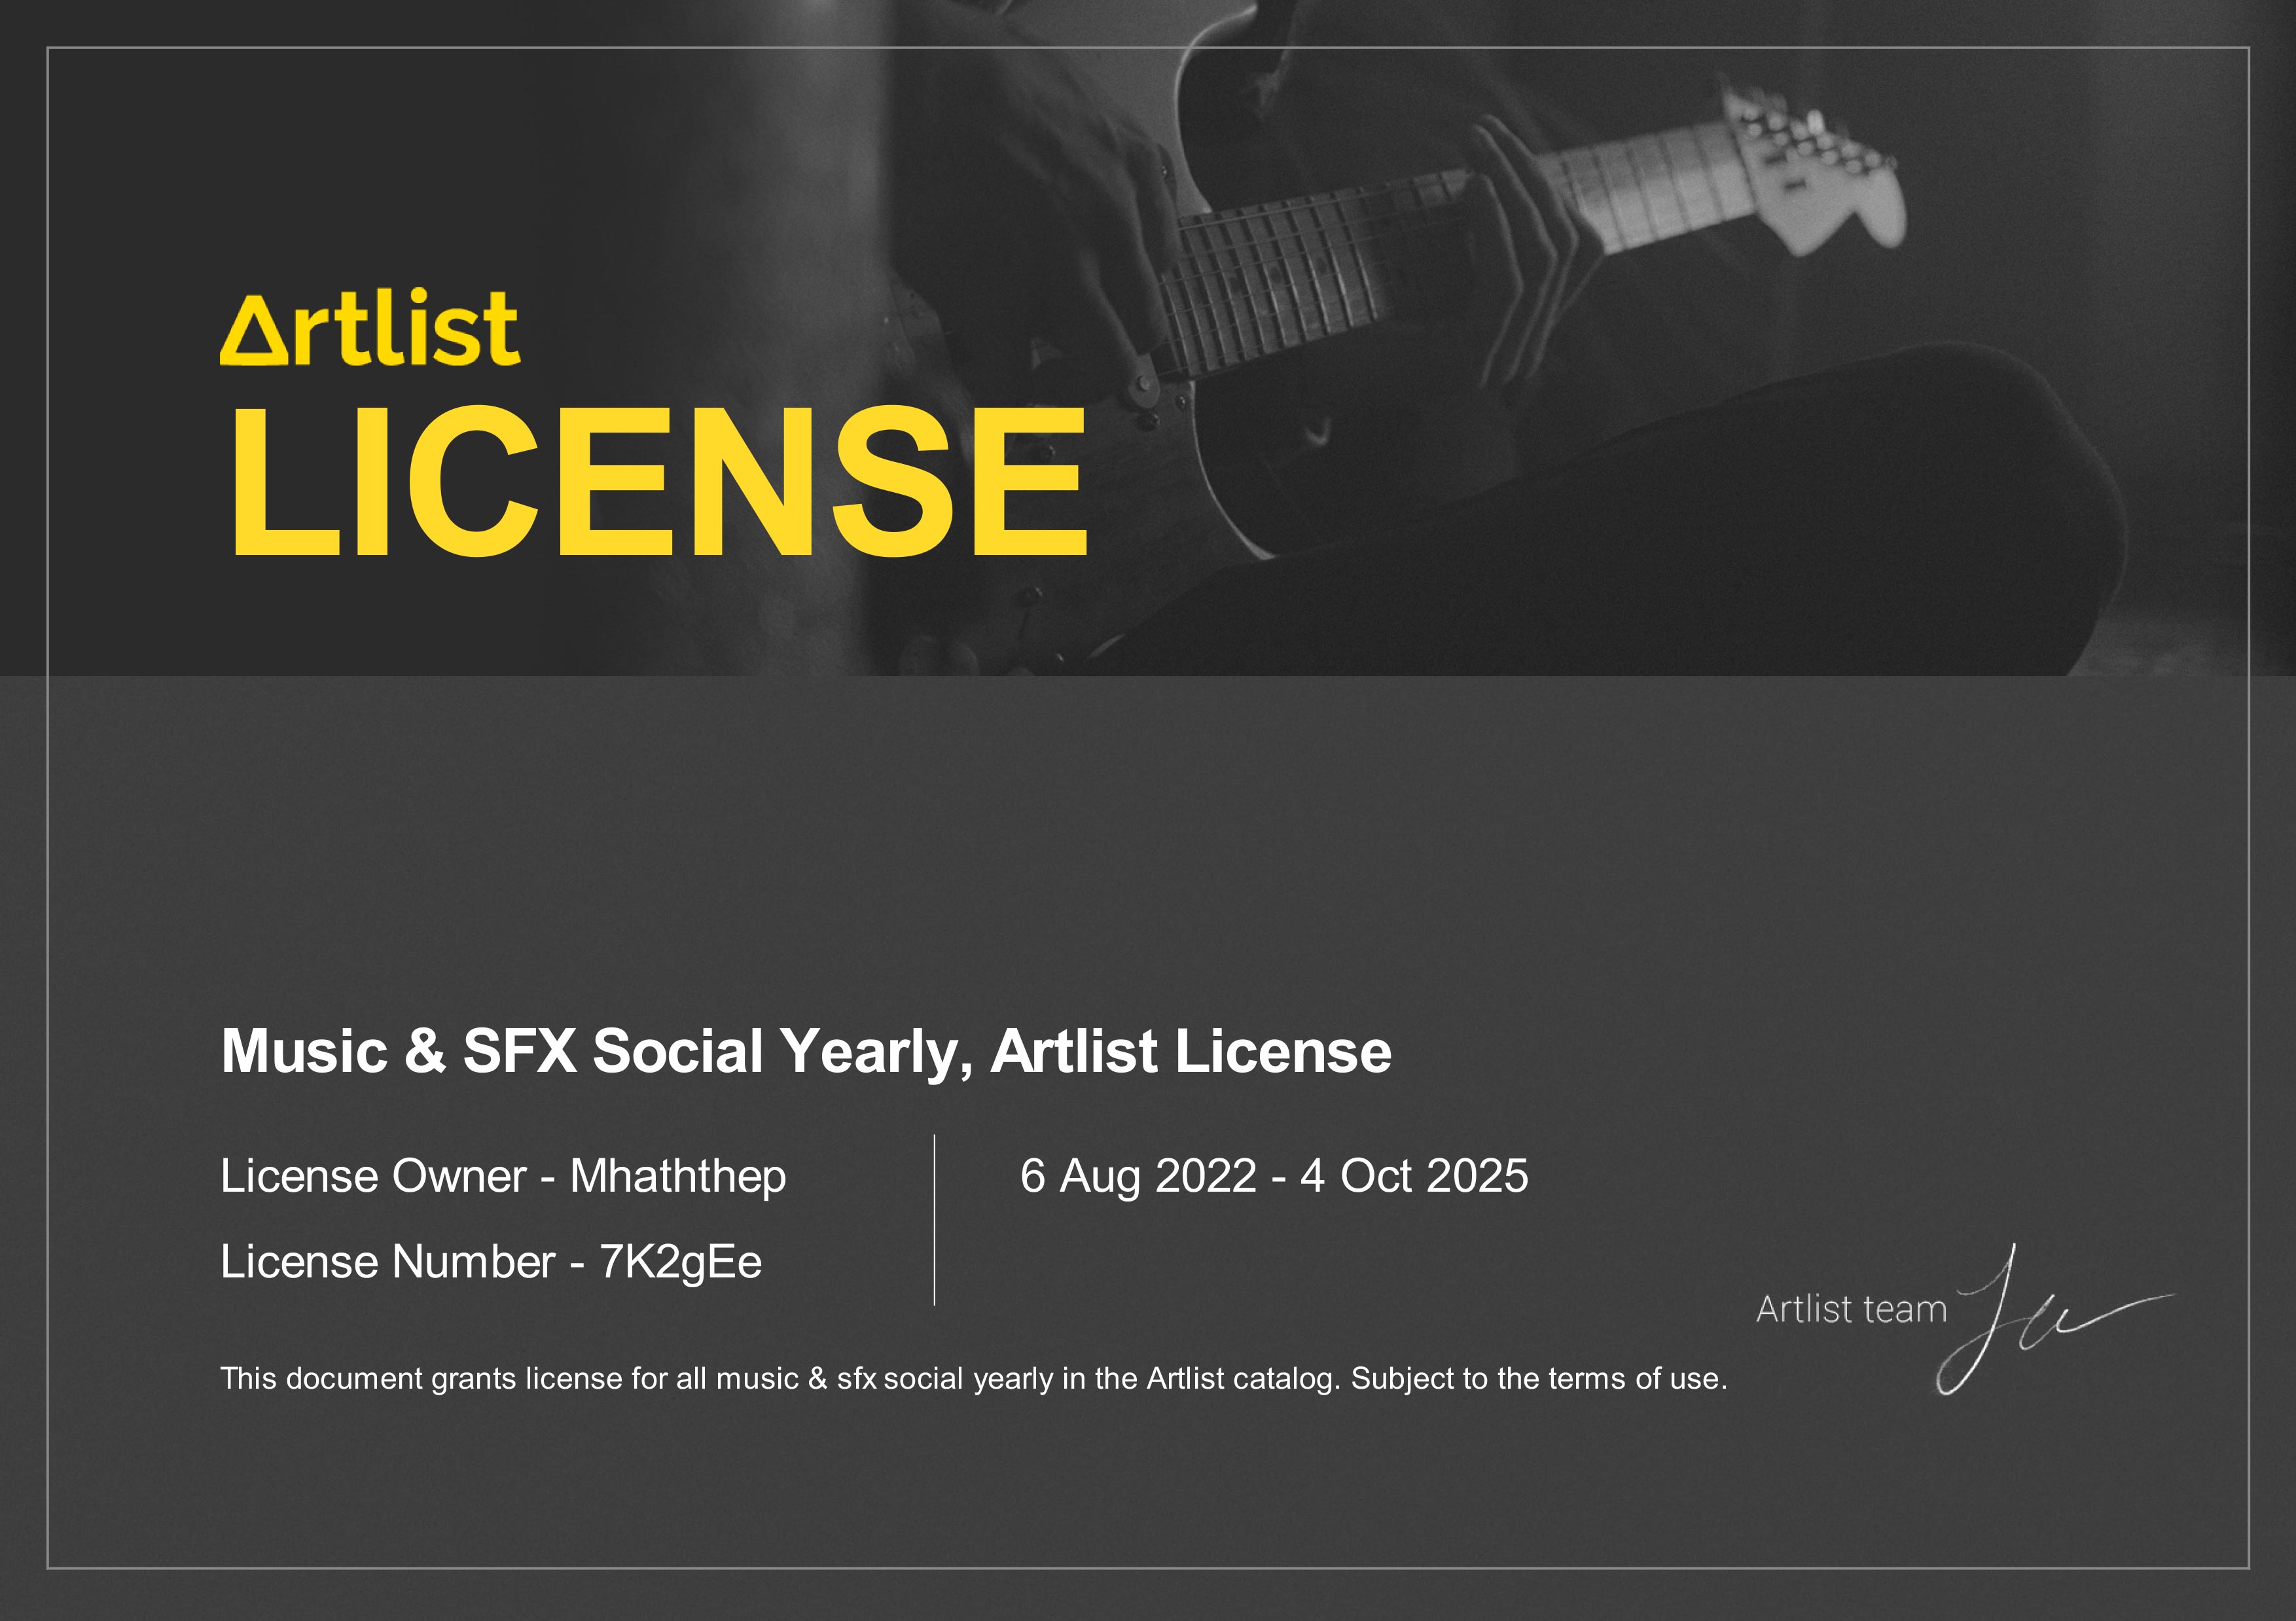Select the large yellow LICENSE heading
Screen dimensions: 2296x1621
659,481
